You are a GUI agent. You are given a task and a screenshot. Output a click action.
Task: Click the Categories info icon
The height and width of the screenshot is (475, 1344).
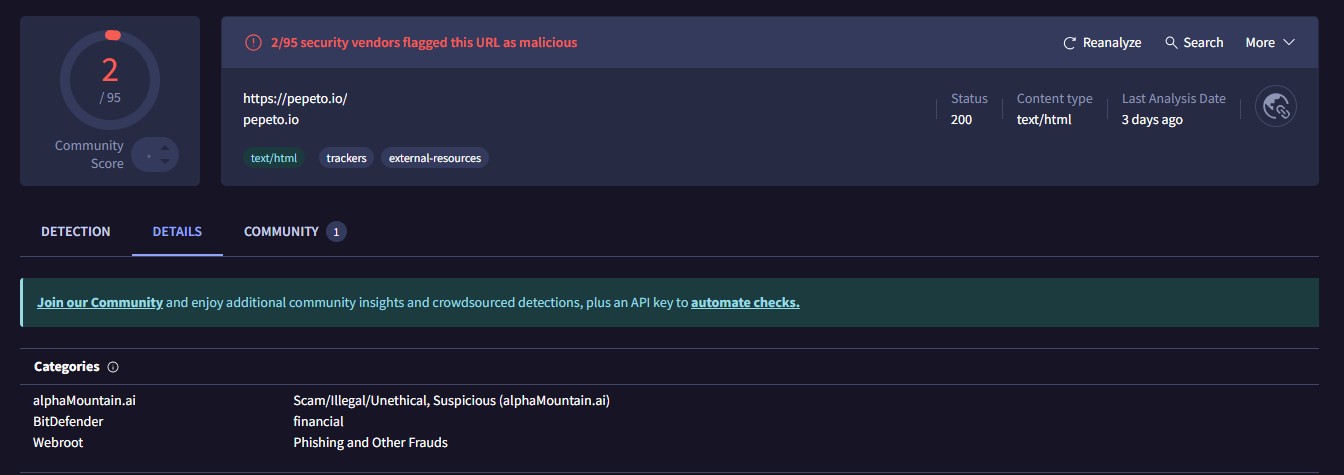coord(113,367)
